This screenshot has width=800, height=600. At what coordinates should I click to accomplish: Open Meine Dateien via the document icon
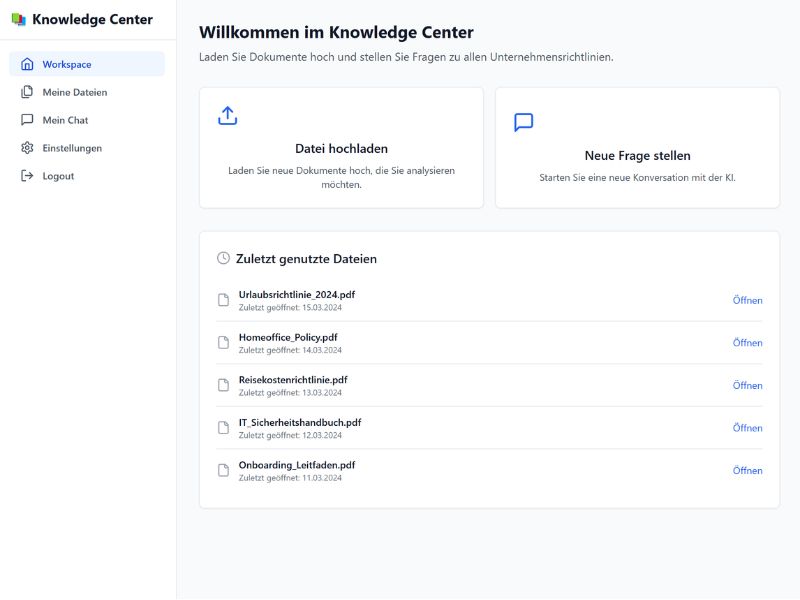click(25, 92)
